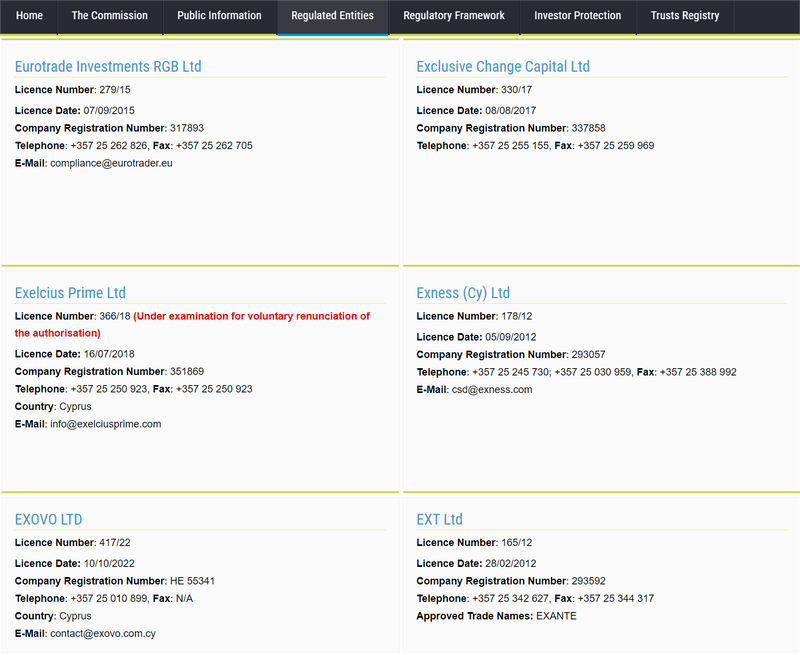Select telephone +357 25 262 826
Viewport: 800px width, 655px height.
[x=109, y=146]
